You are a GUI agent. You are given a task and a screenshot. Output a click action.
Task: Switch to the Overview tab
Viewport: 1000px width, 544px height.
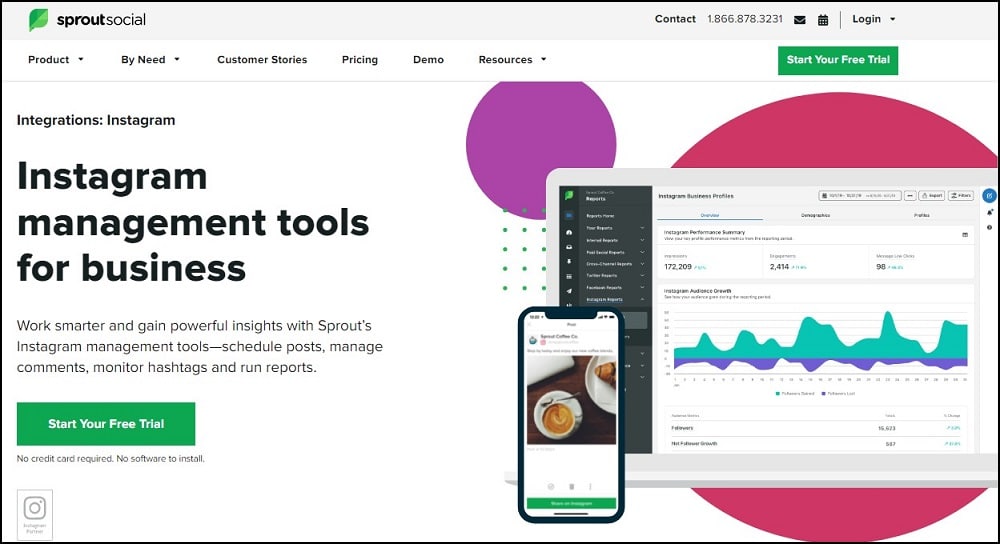(x=710, y=216)
